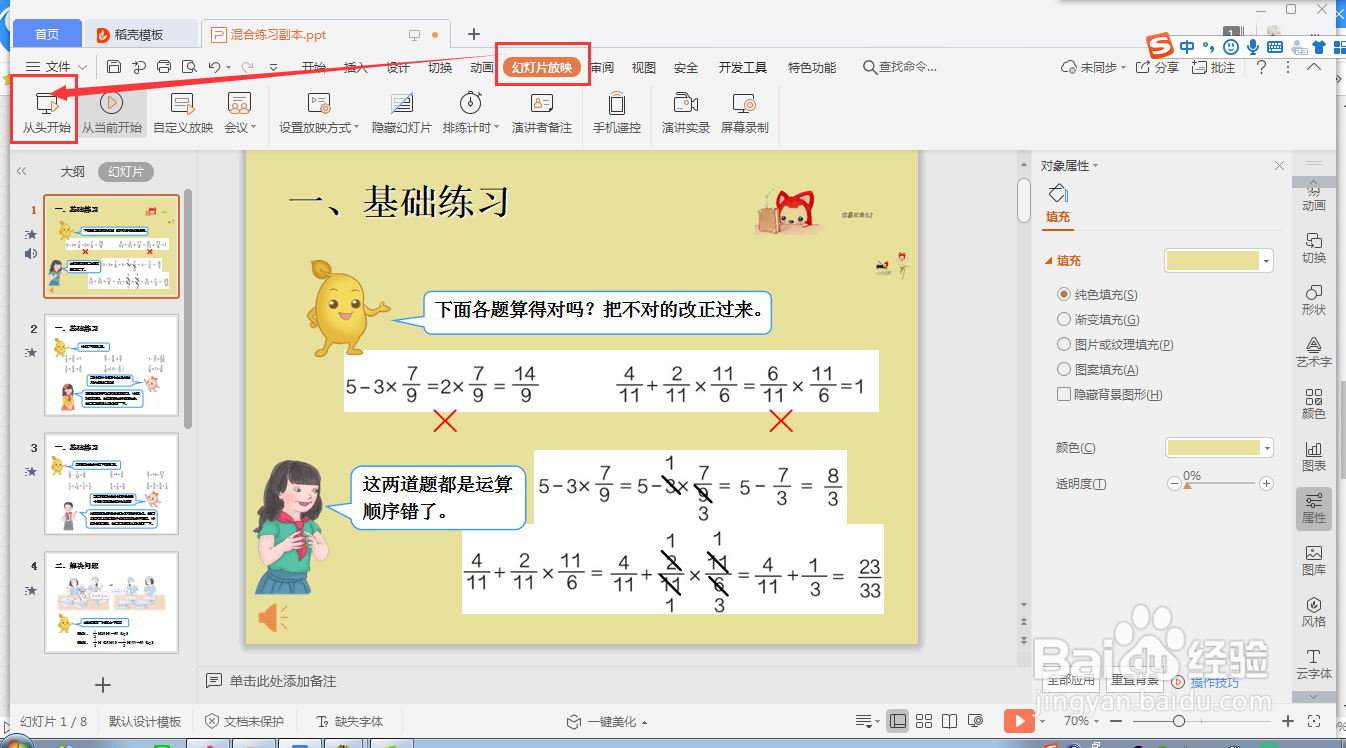Viewport: 1346px width, 748px height.
Task: Switch to the 艺术字 WordArt panel
Action: click(x=1314, y=351)
